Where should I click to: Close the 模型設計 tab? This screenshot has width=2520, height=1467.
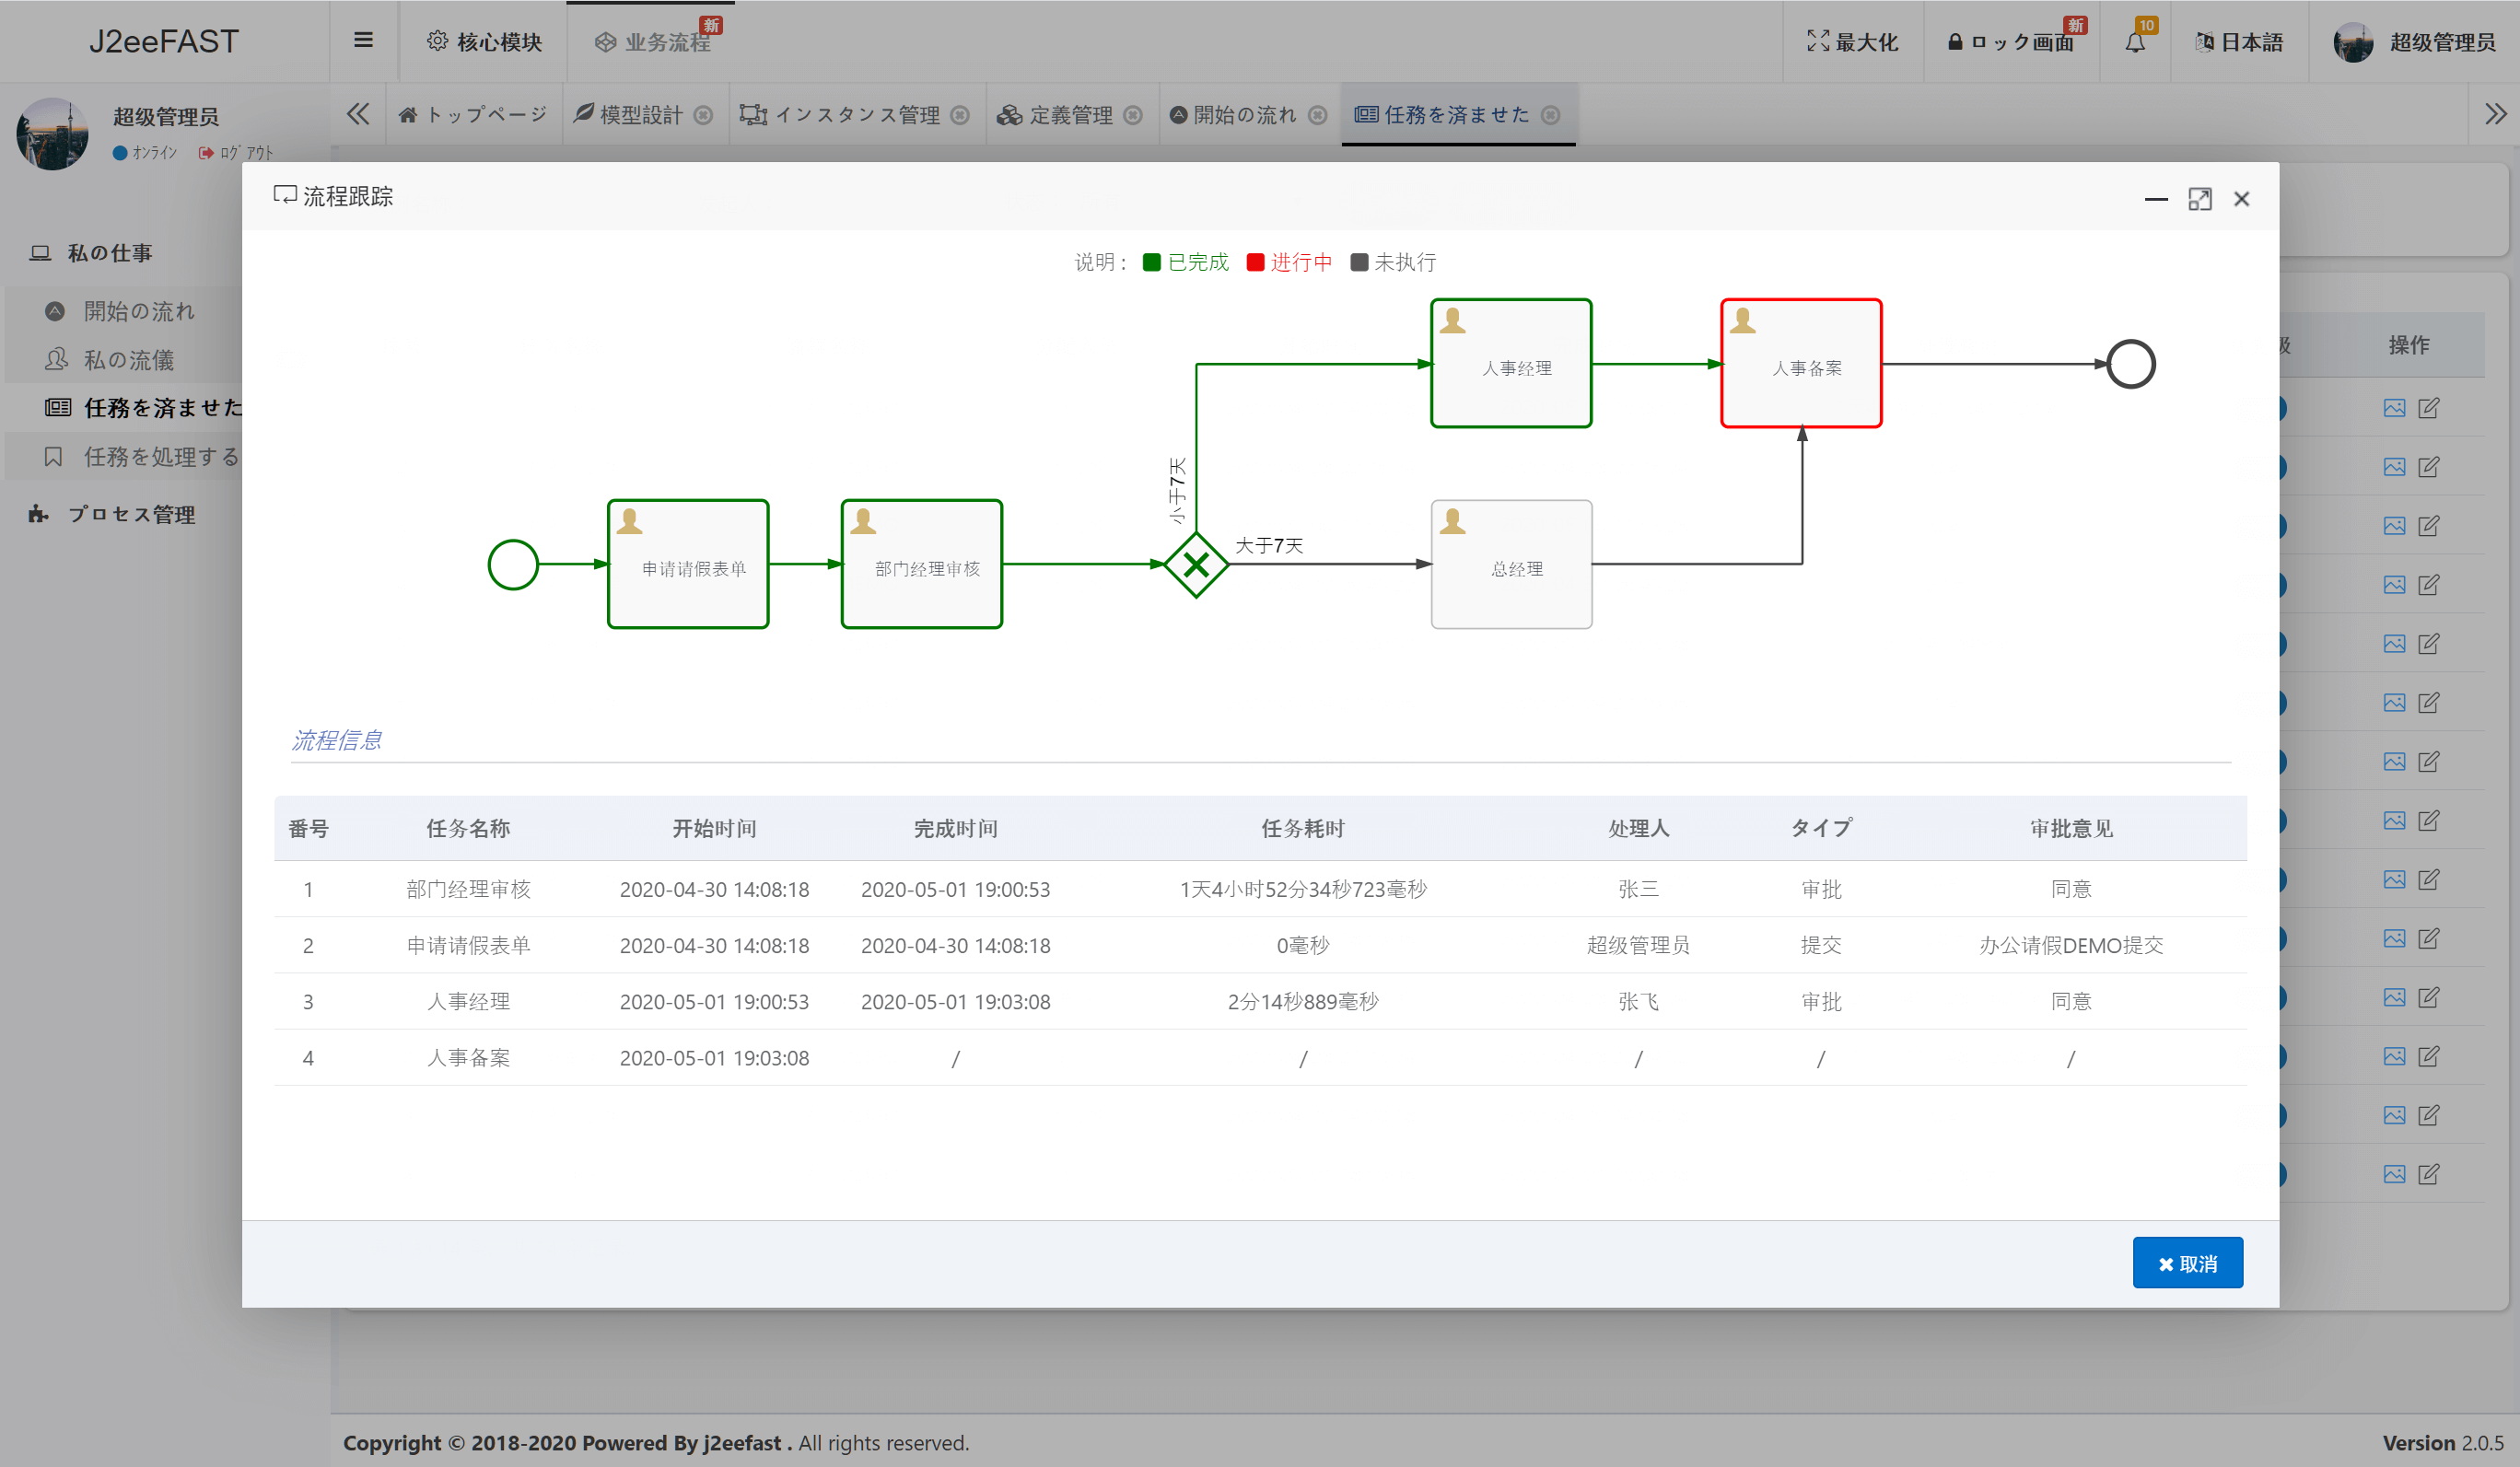coord(703,115)
